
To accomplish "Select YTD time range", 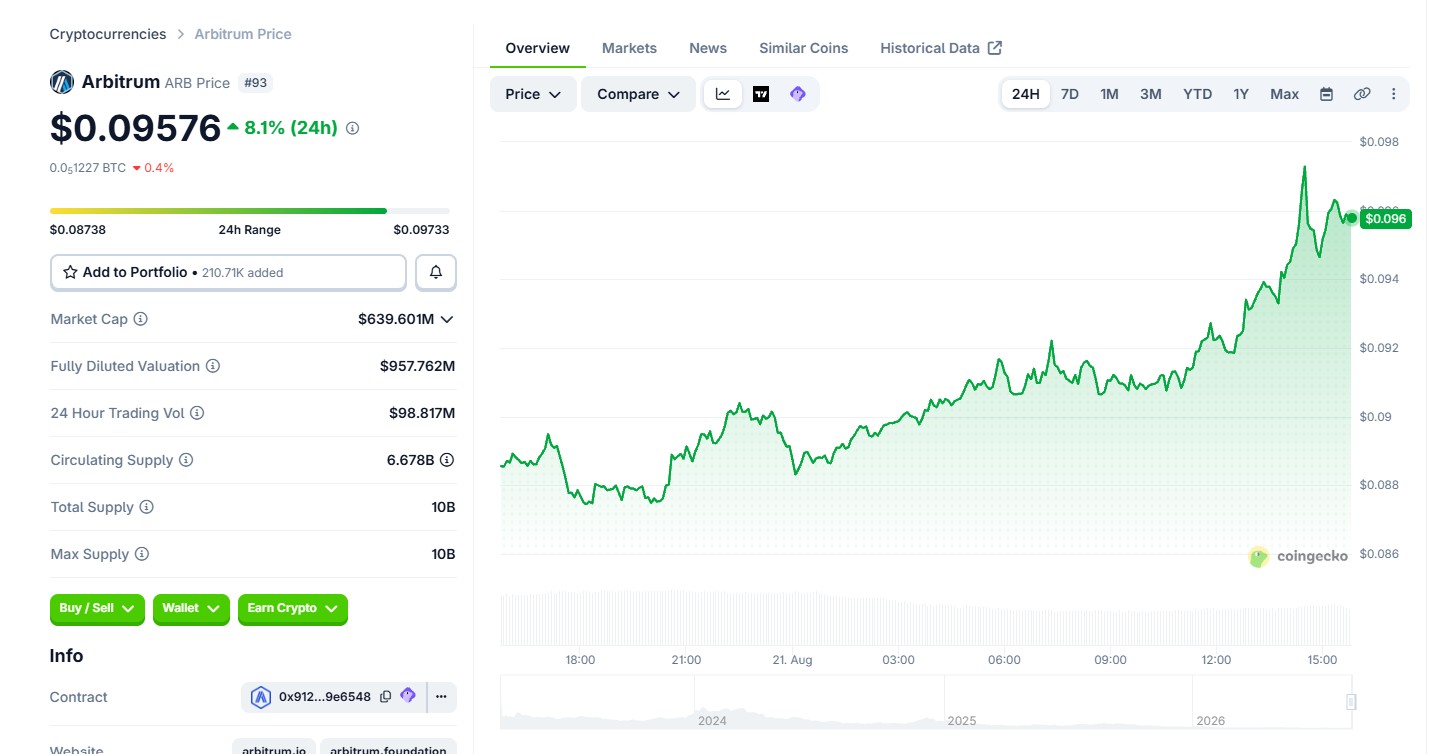I will coord(1198,94).
